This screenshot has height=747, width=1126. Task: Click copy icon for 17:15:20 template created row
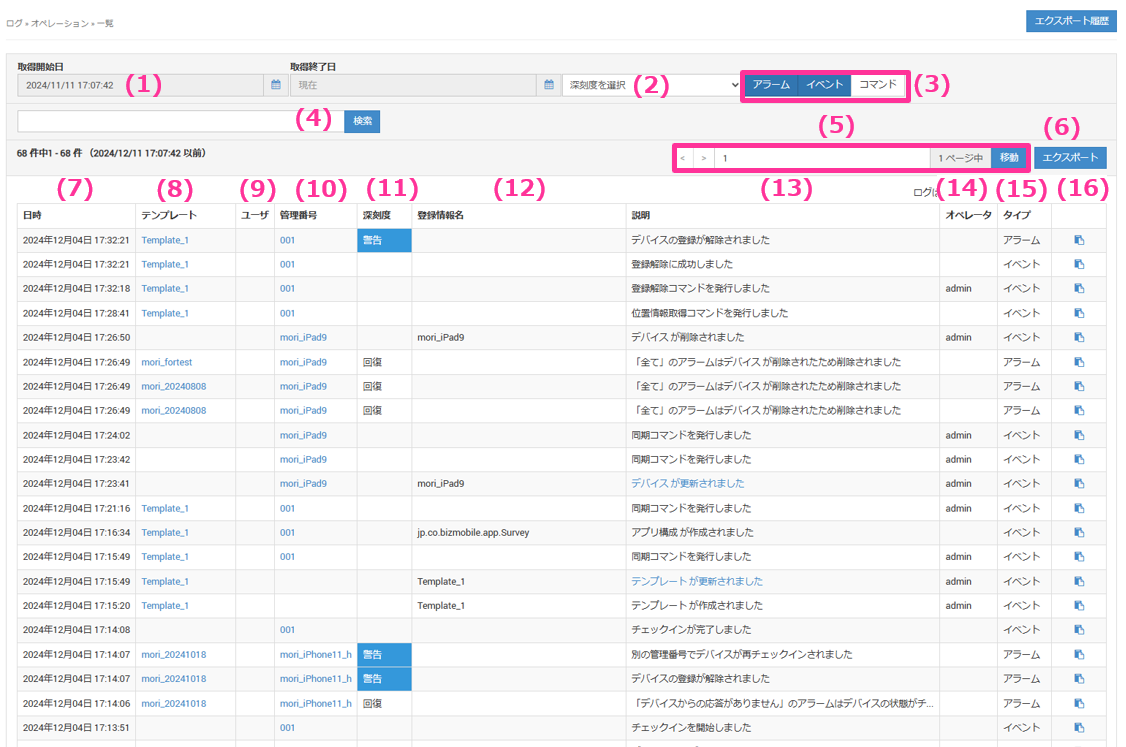point(1079,606)
